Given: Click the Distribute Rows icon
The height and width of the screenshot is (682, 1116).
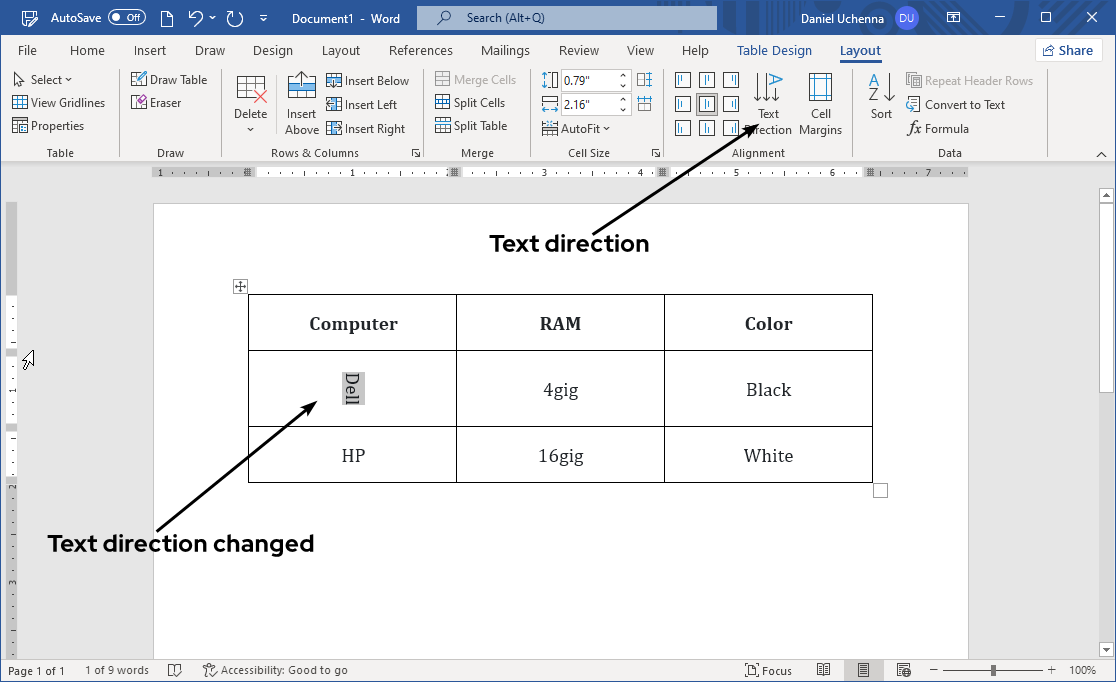Looking at the screenshot, I should [x=646, y=80].
